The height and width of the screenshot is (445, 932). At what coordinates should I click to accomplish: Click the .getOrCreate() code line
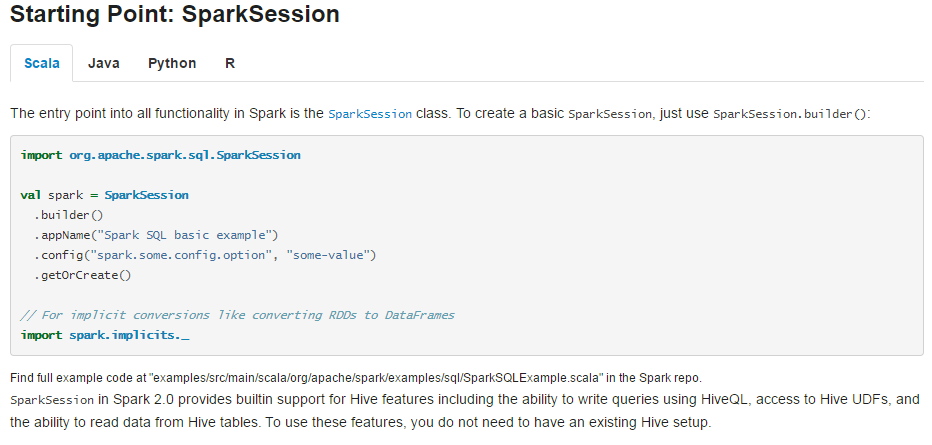[x=83, y=275]
